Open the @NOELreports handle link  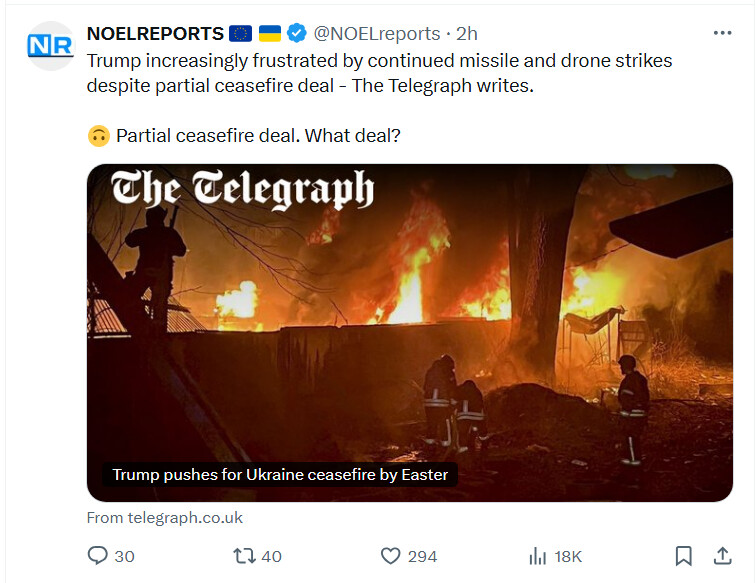pyautogui.click(x=377, y=34)
